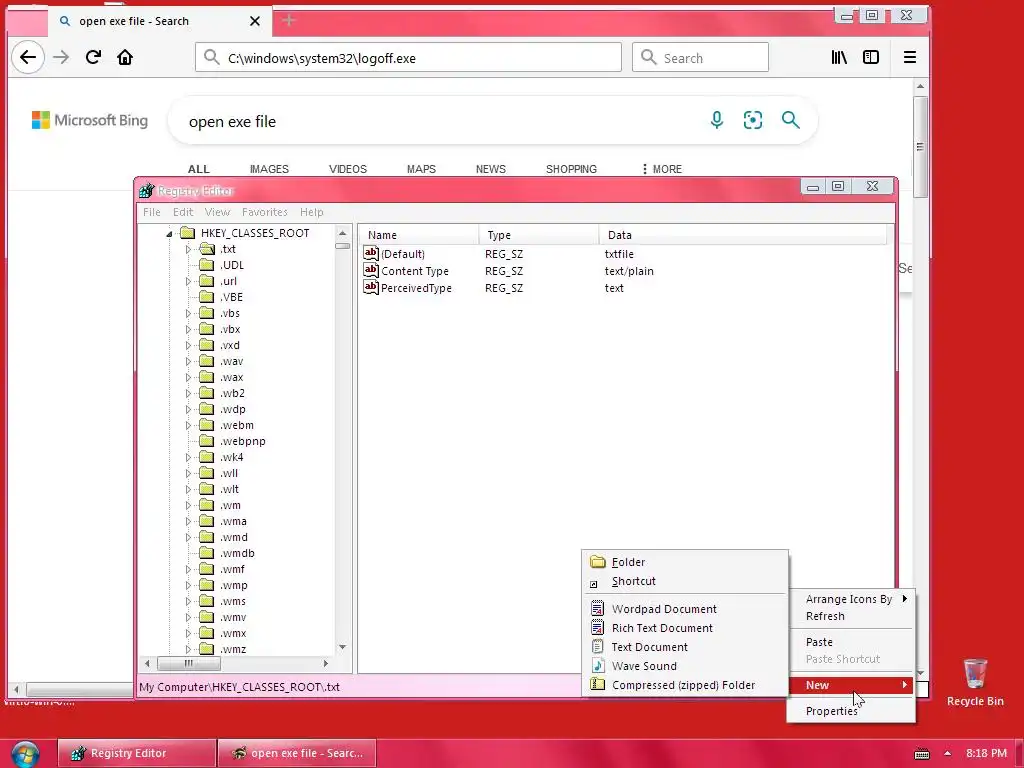Screen dimensions: 1024x768
Task: Close the open exe file browser tab
Action: [x=255, y=21]
